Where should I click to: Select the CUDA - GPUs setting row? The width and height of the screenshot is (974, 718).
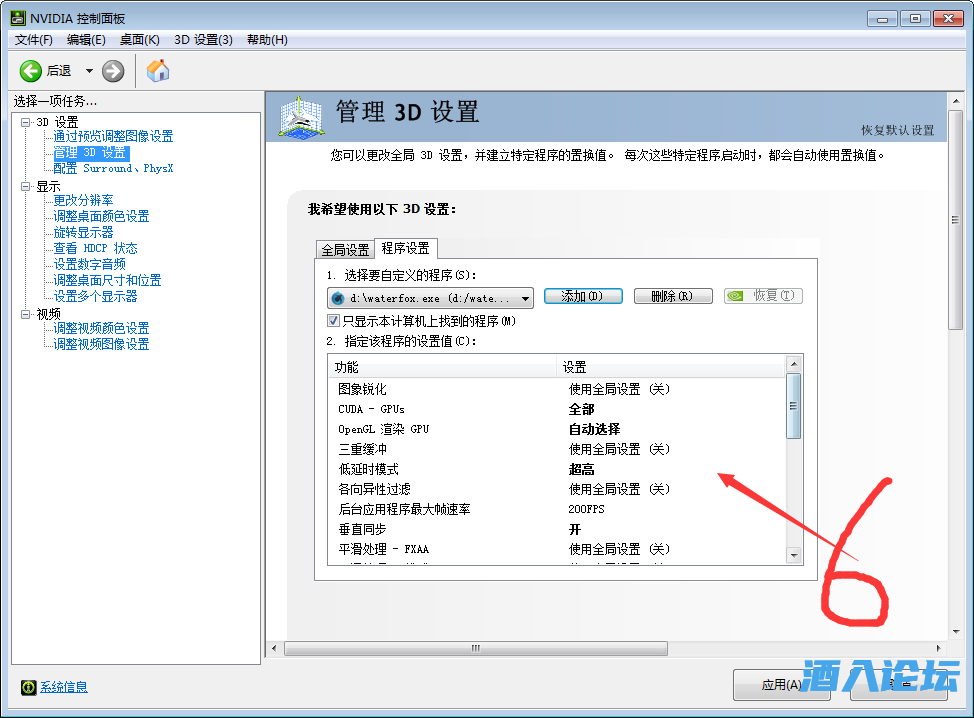pos(557,409)
